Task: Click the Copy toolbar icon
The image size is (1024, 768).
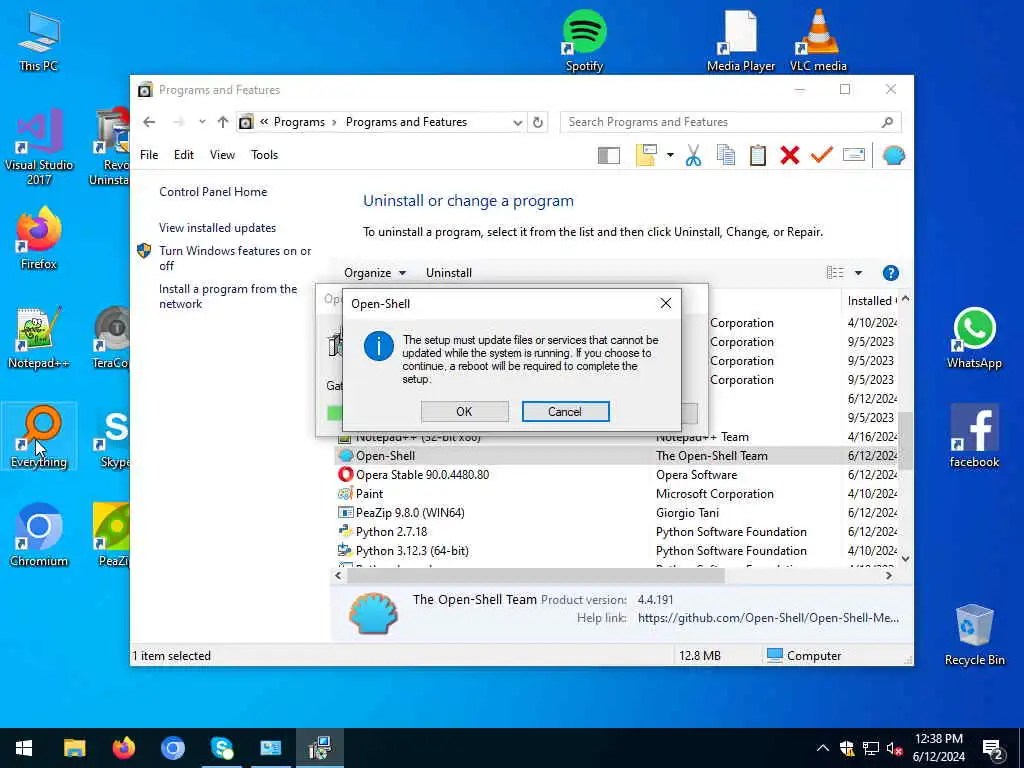Action: click(x=726, y=155)
